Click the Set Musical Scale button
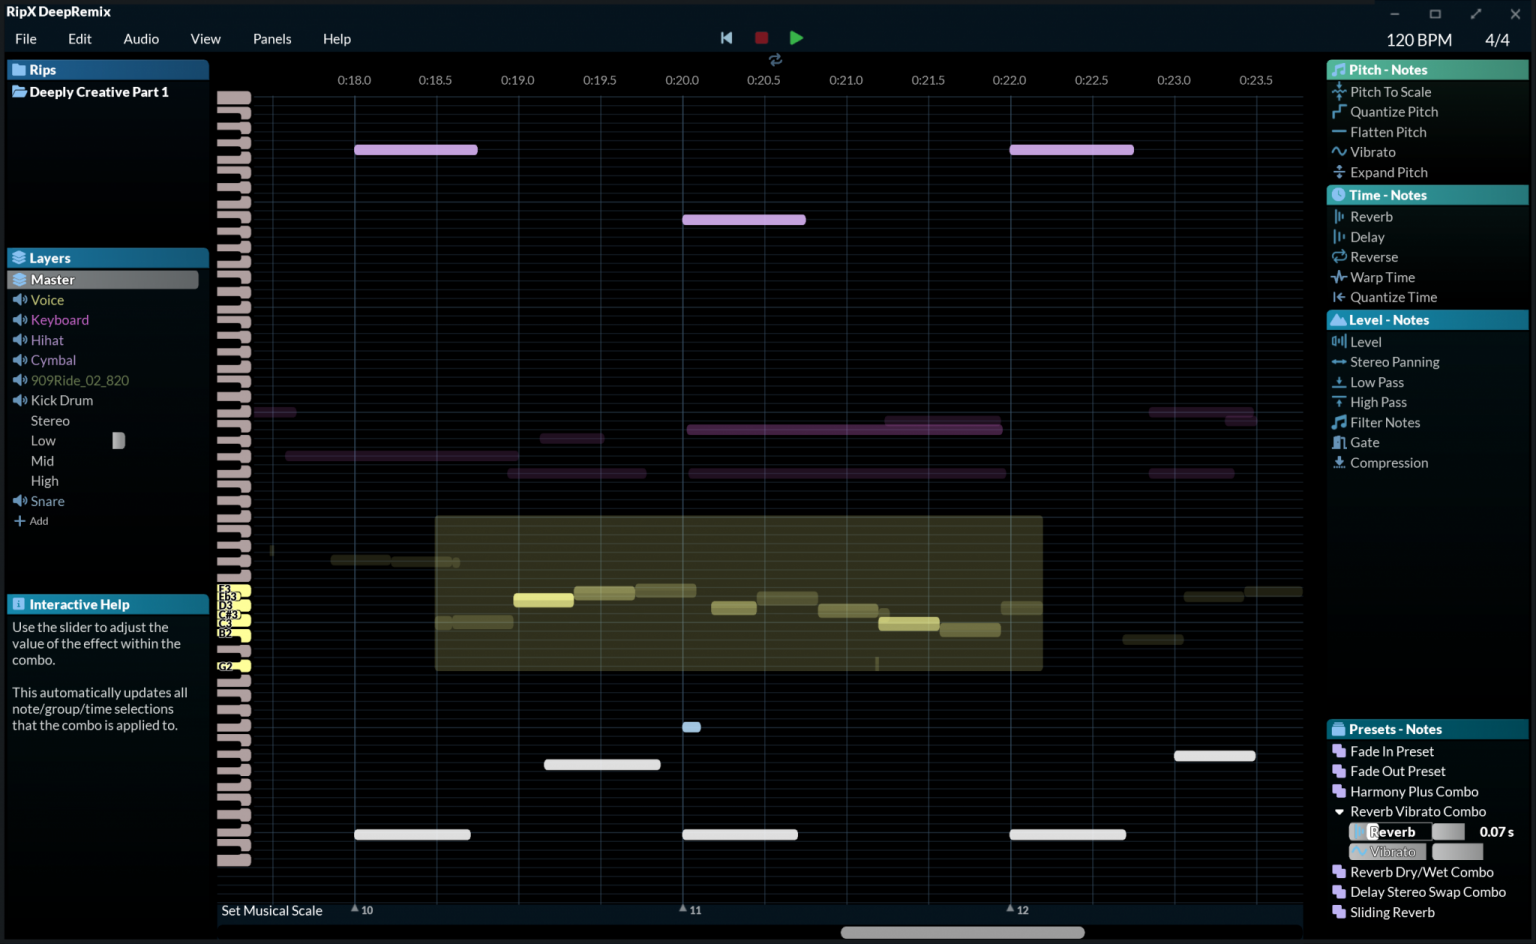Viewport: 1536px width, 944px height. [271, 910]
